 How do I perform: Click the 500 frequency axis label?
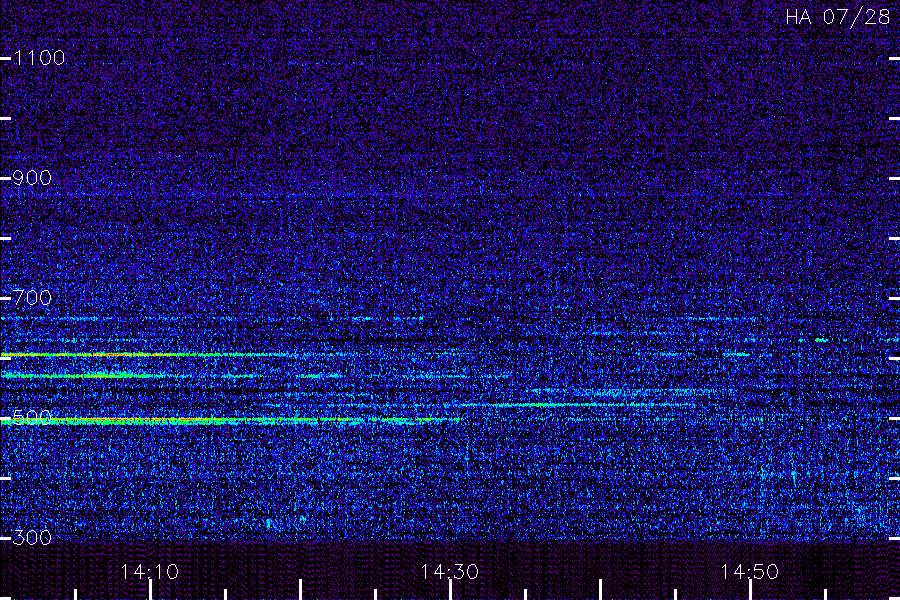click(x=32, y=417)
